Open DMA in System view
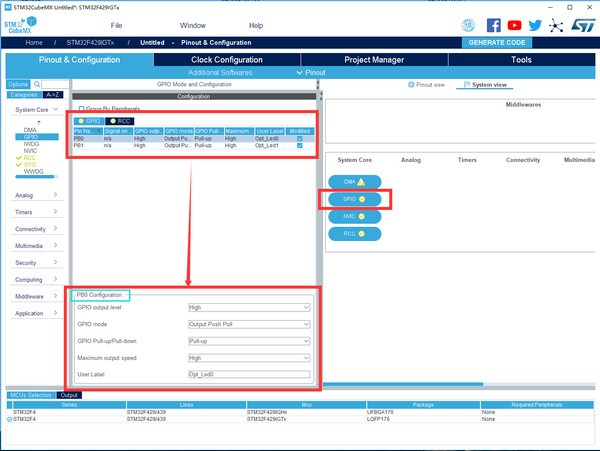600x451 pixels. pos(352,181)
